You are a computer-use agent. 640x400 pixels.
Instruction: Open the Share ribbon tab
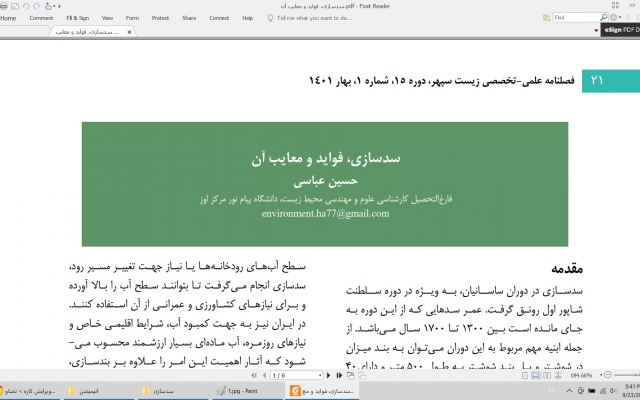pos(189,18)
